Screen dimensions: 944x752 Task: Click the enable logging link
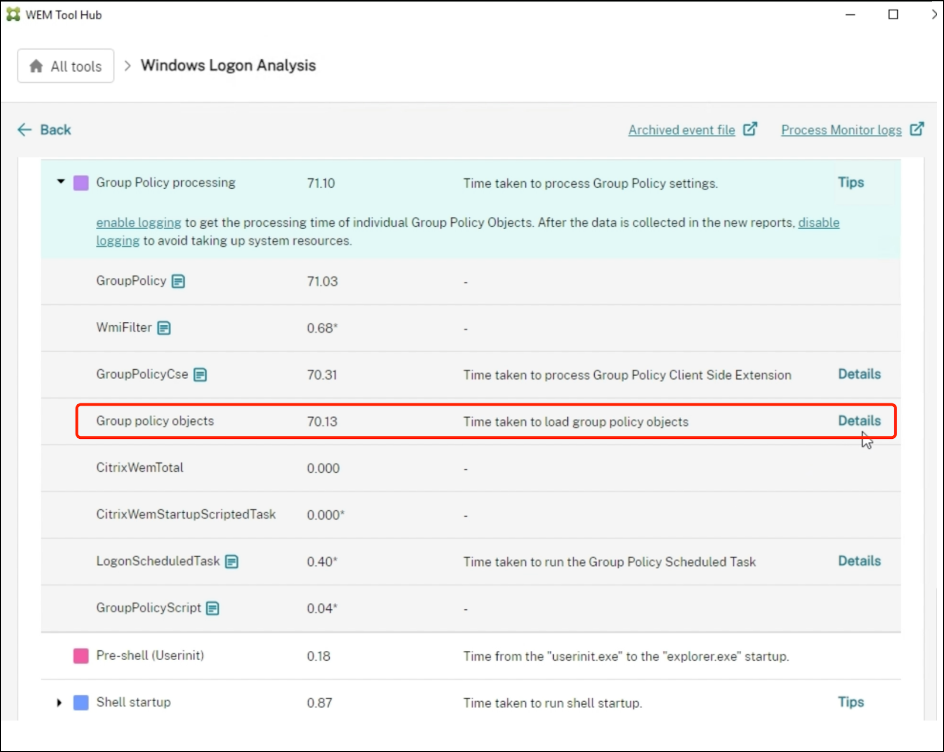(138, 222)
